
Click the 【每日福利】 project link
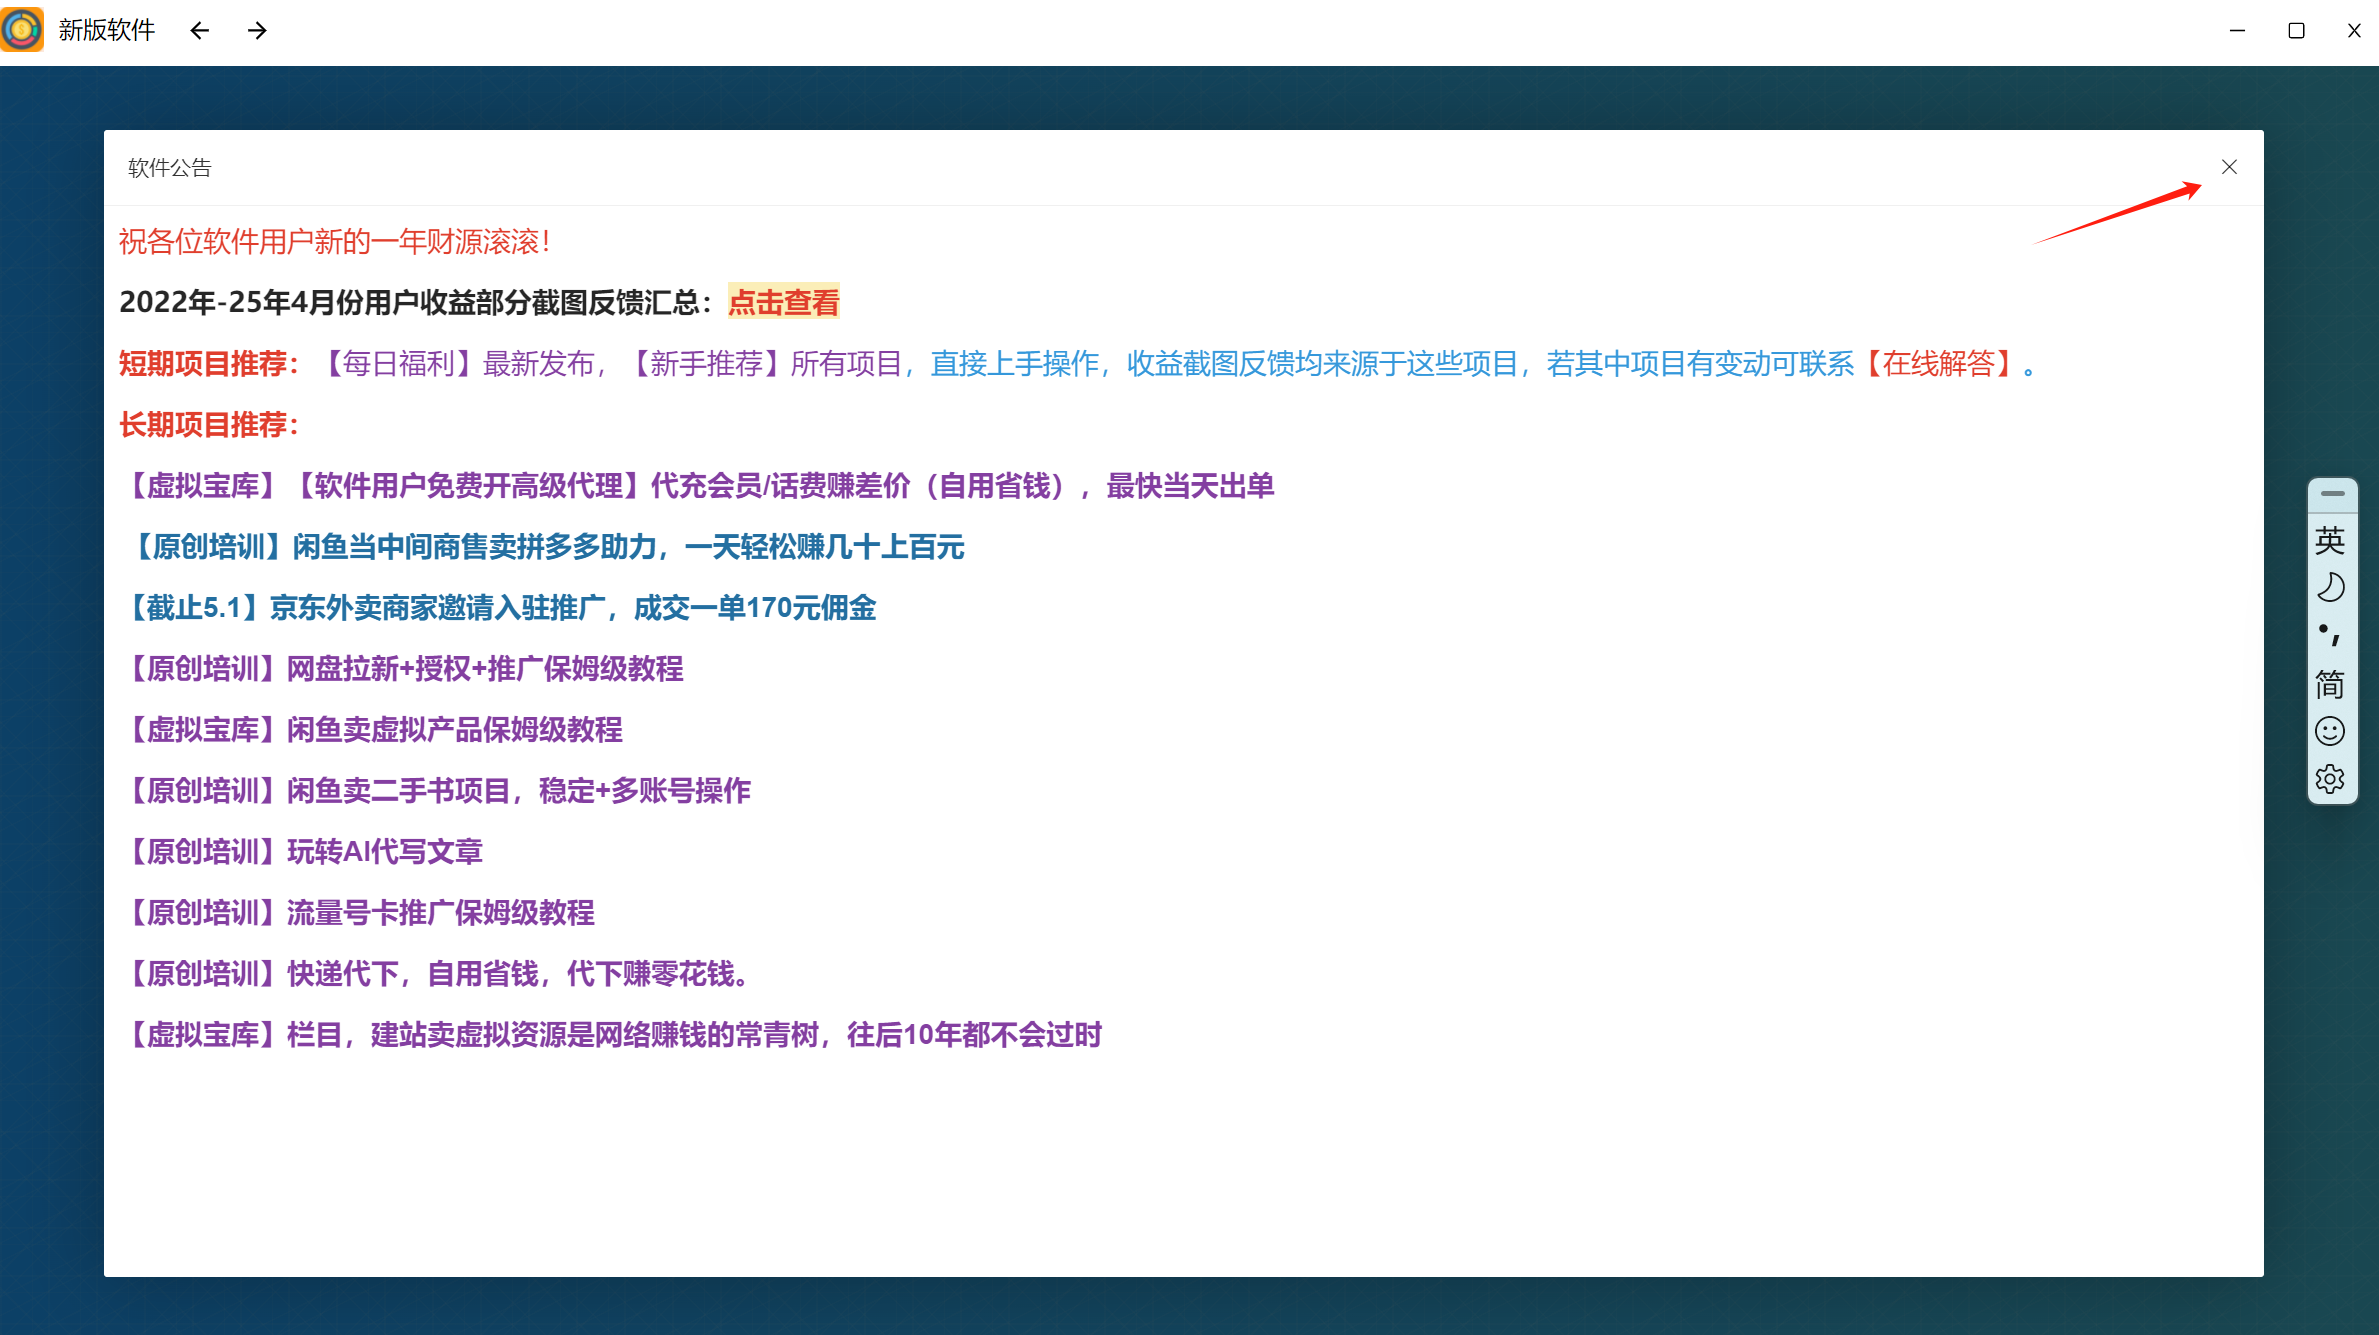click(400, 364)
